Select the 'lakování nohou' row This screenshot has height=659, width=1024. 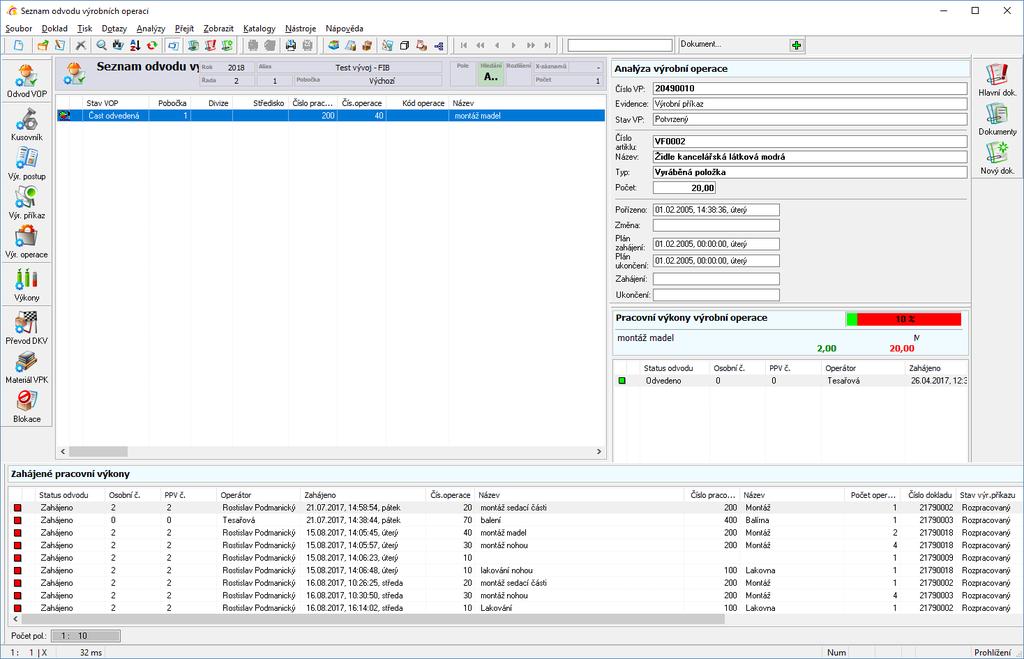pyautogui.click(x=516, y=570)
